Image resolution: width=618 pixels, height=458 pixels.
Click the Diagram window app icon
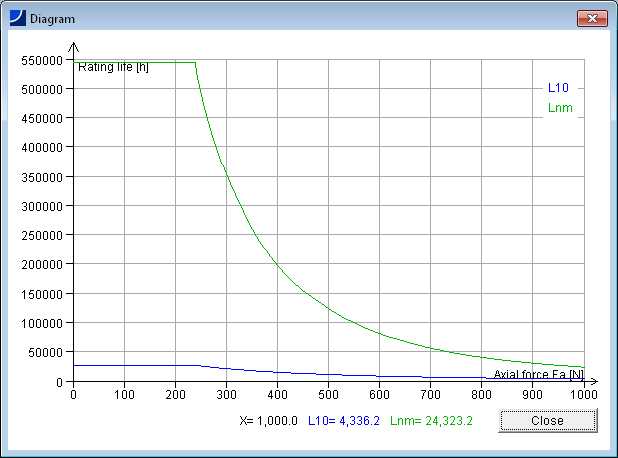click(x=18, y=19)
